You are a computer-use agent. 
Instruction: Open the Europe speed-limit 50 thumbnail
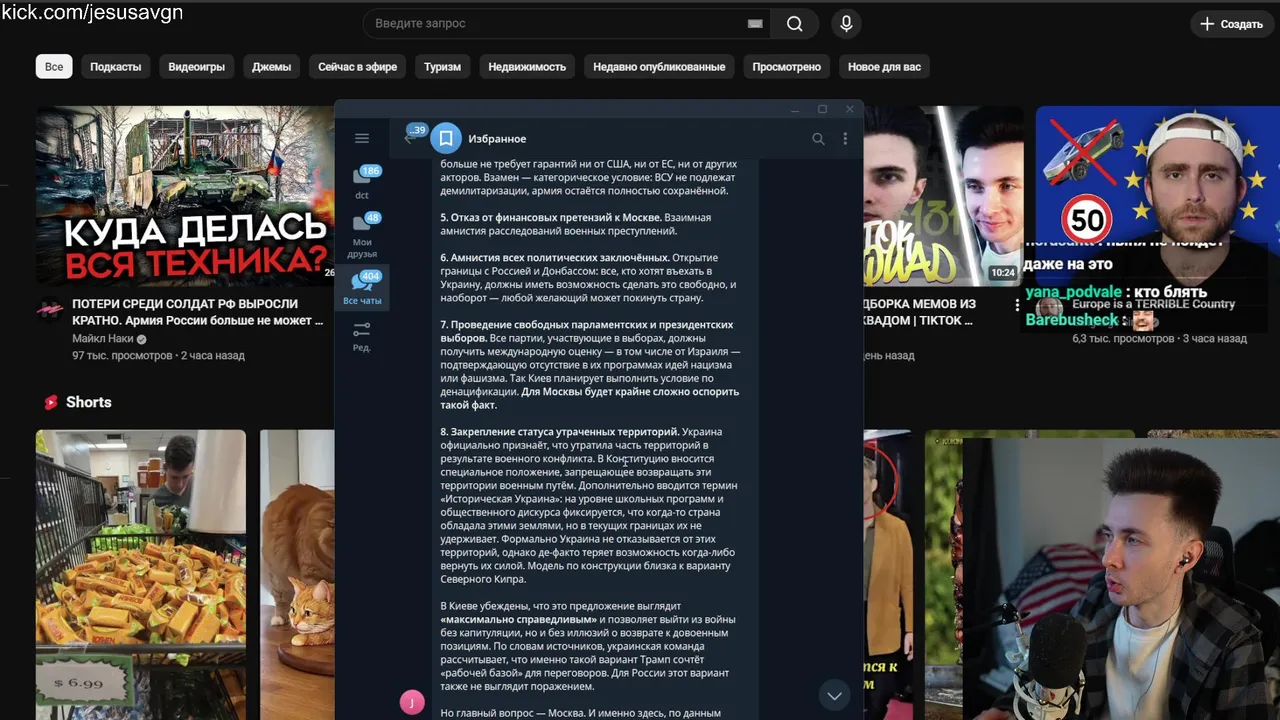coord(1157,175)
